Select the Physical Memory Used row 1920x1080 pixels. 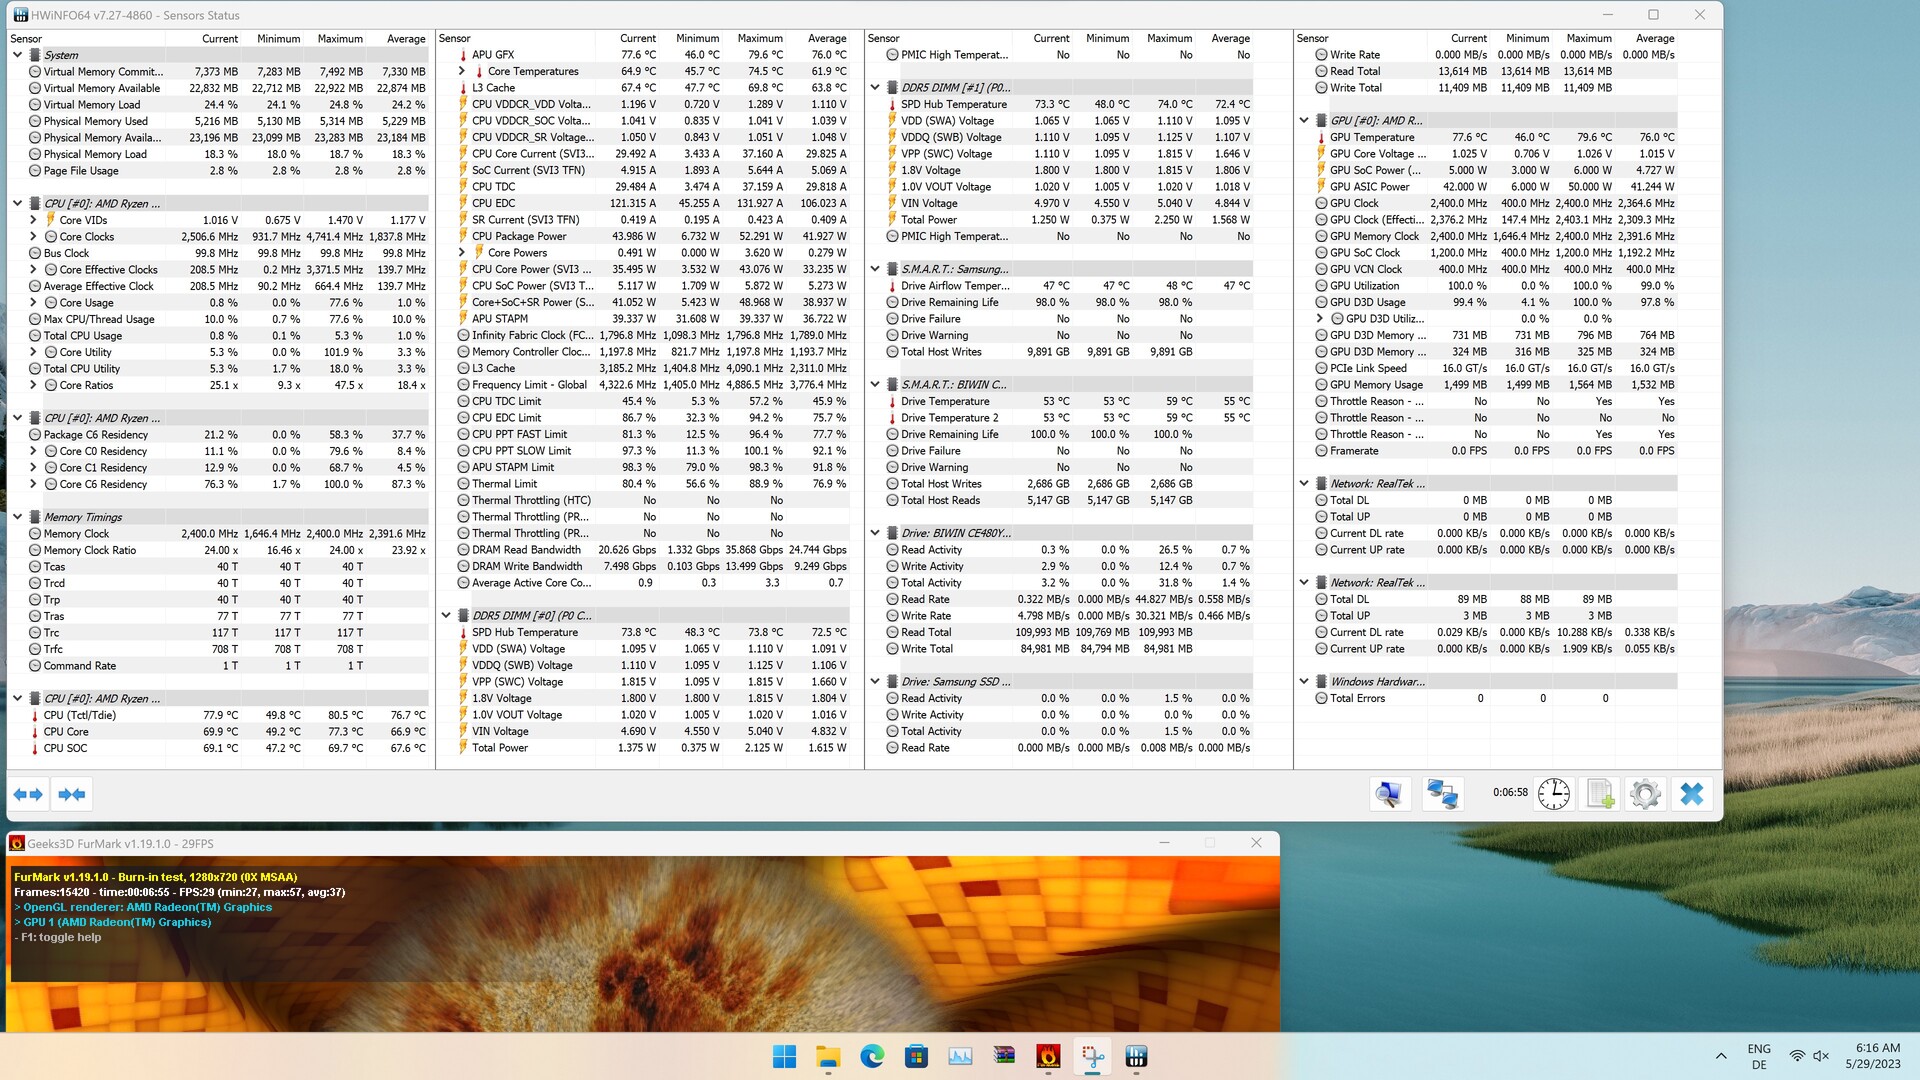click(x=219, y=121)
